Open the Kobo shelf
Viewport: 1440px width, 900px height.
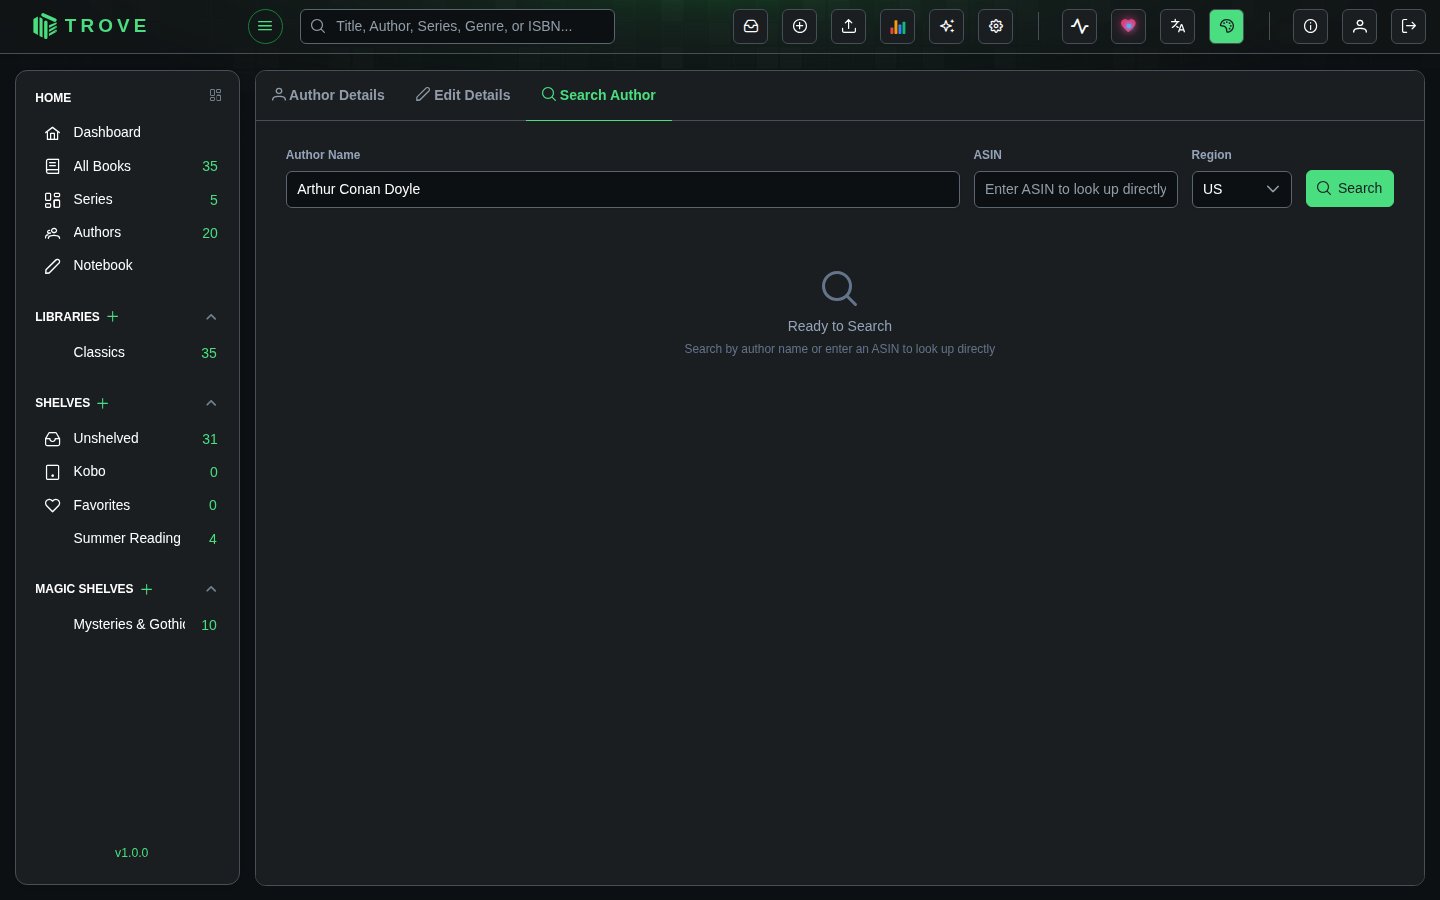[128, 471]
